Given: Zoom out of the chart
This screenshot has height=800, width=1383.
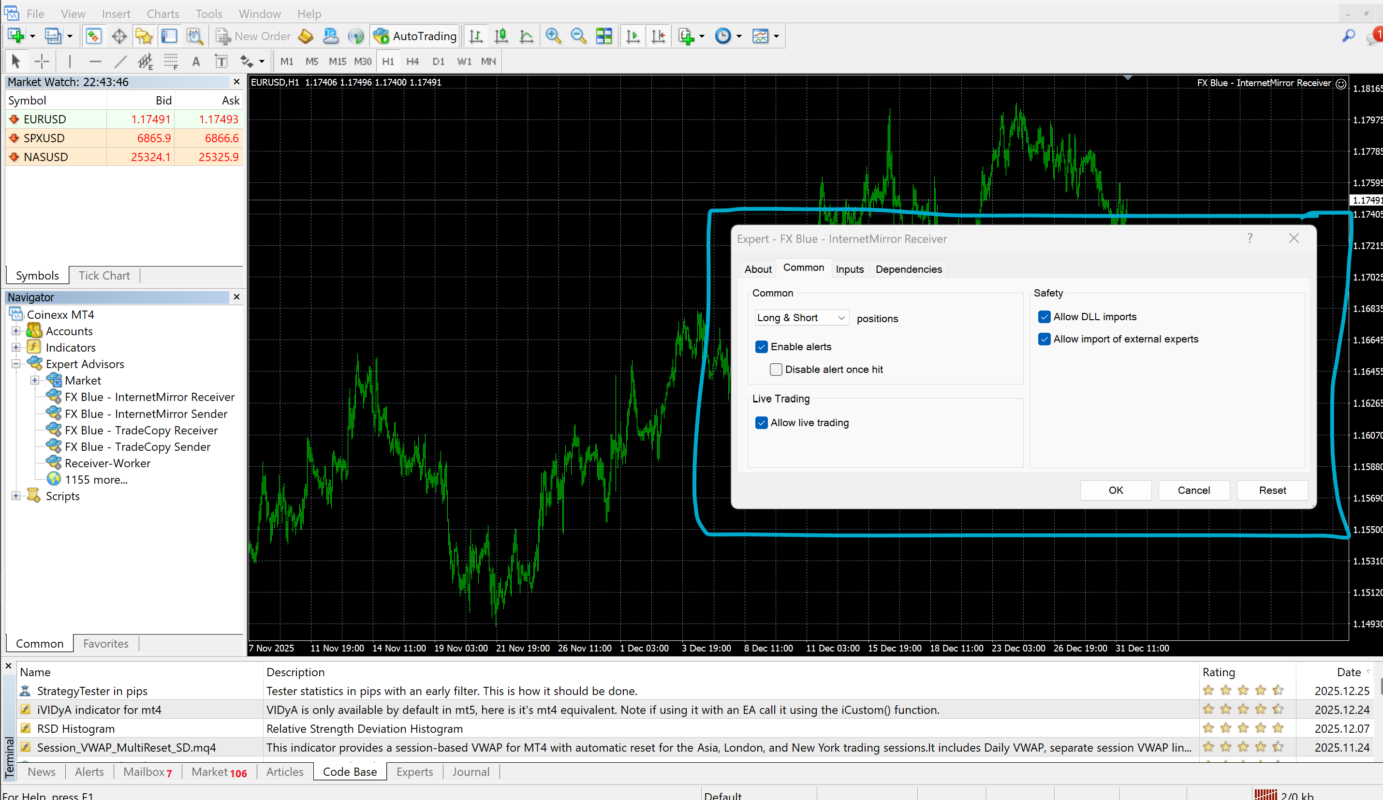Looking at the screenshot, I should click(x=578, y=36).
